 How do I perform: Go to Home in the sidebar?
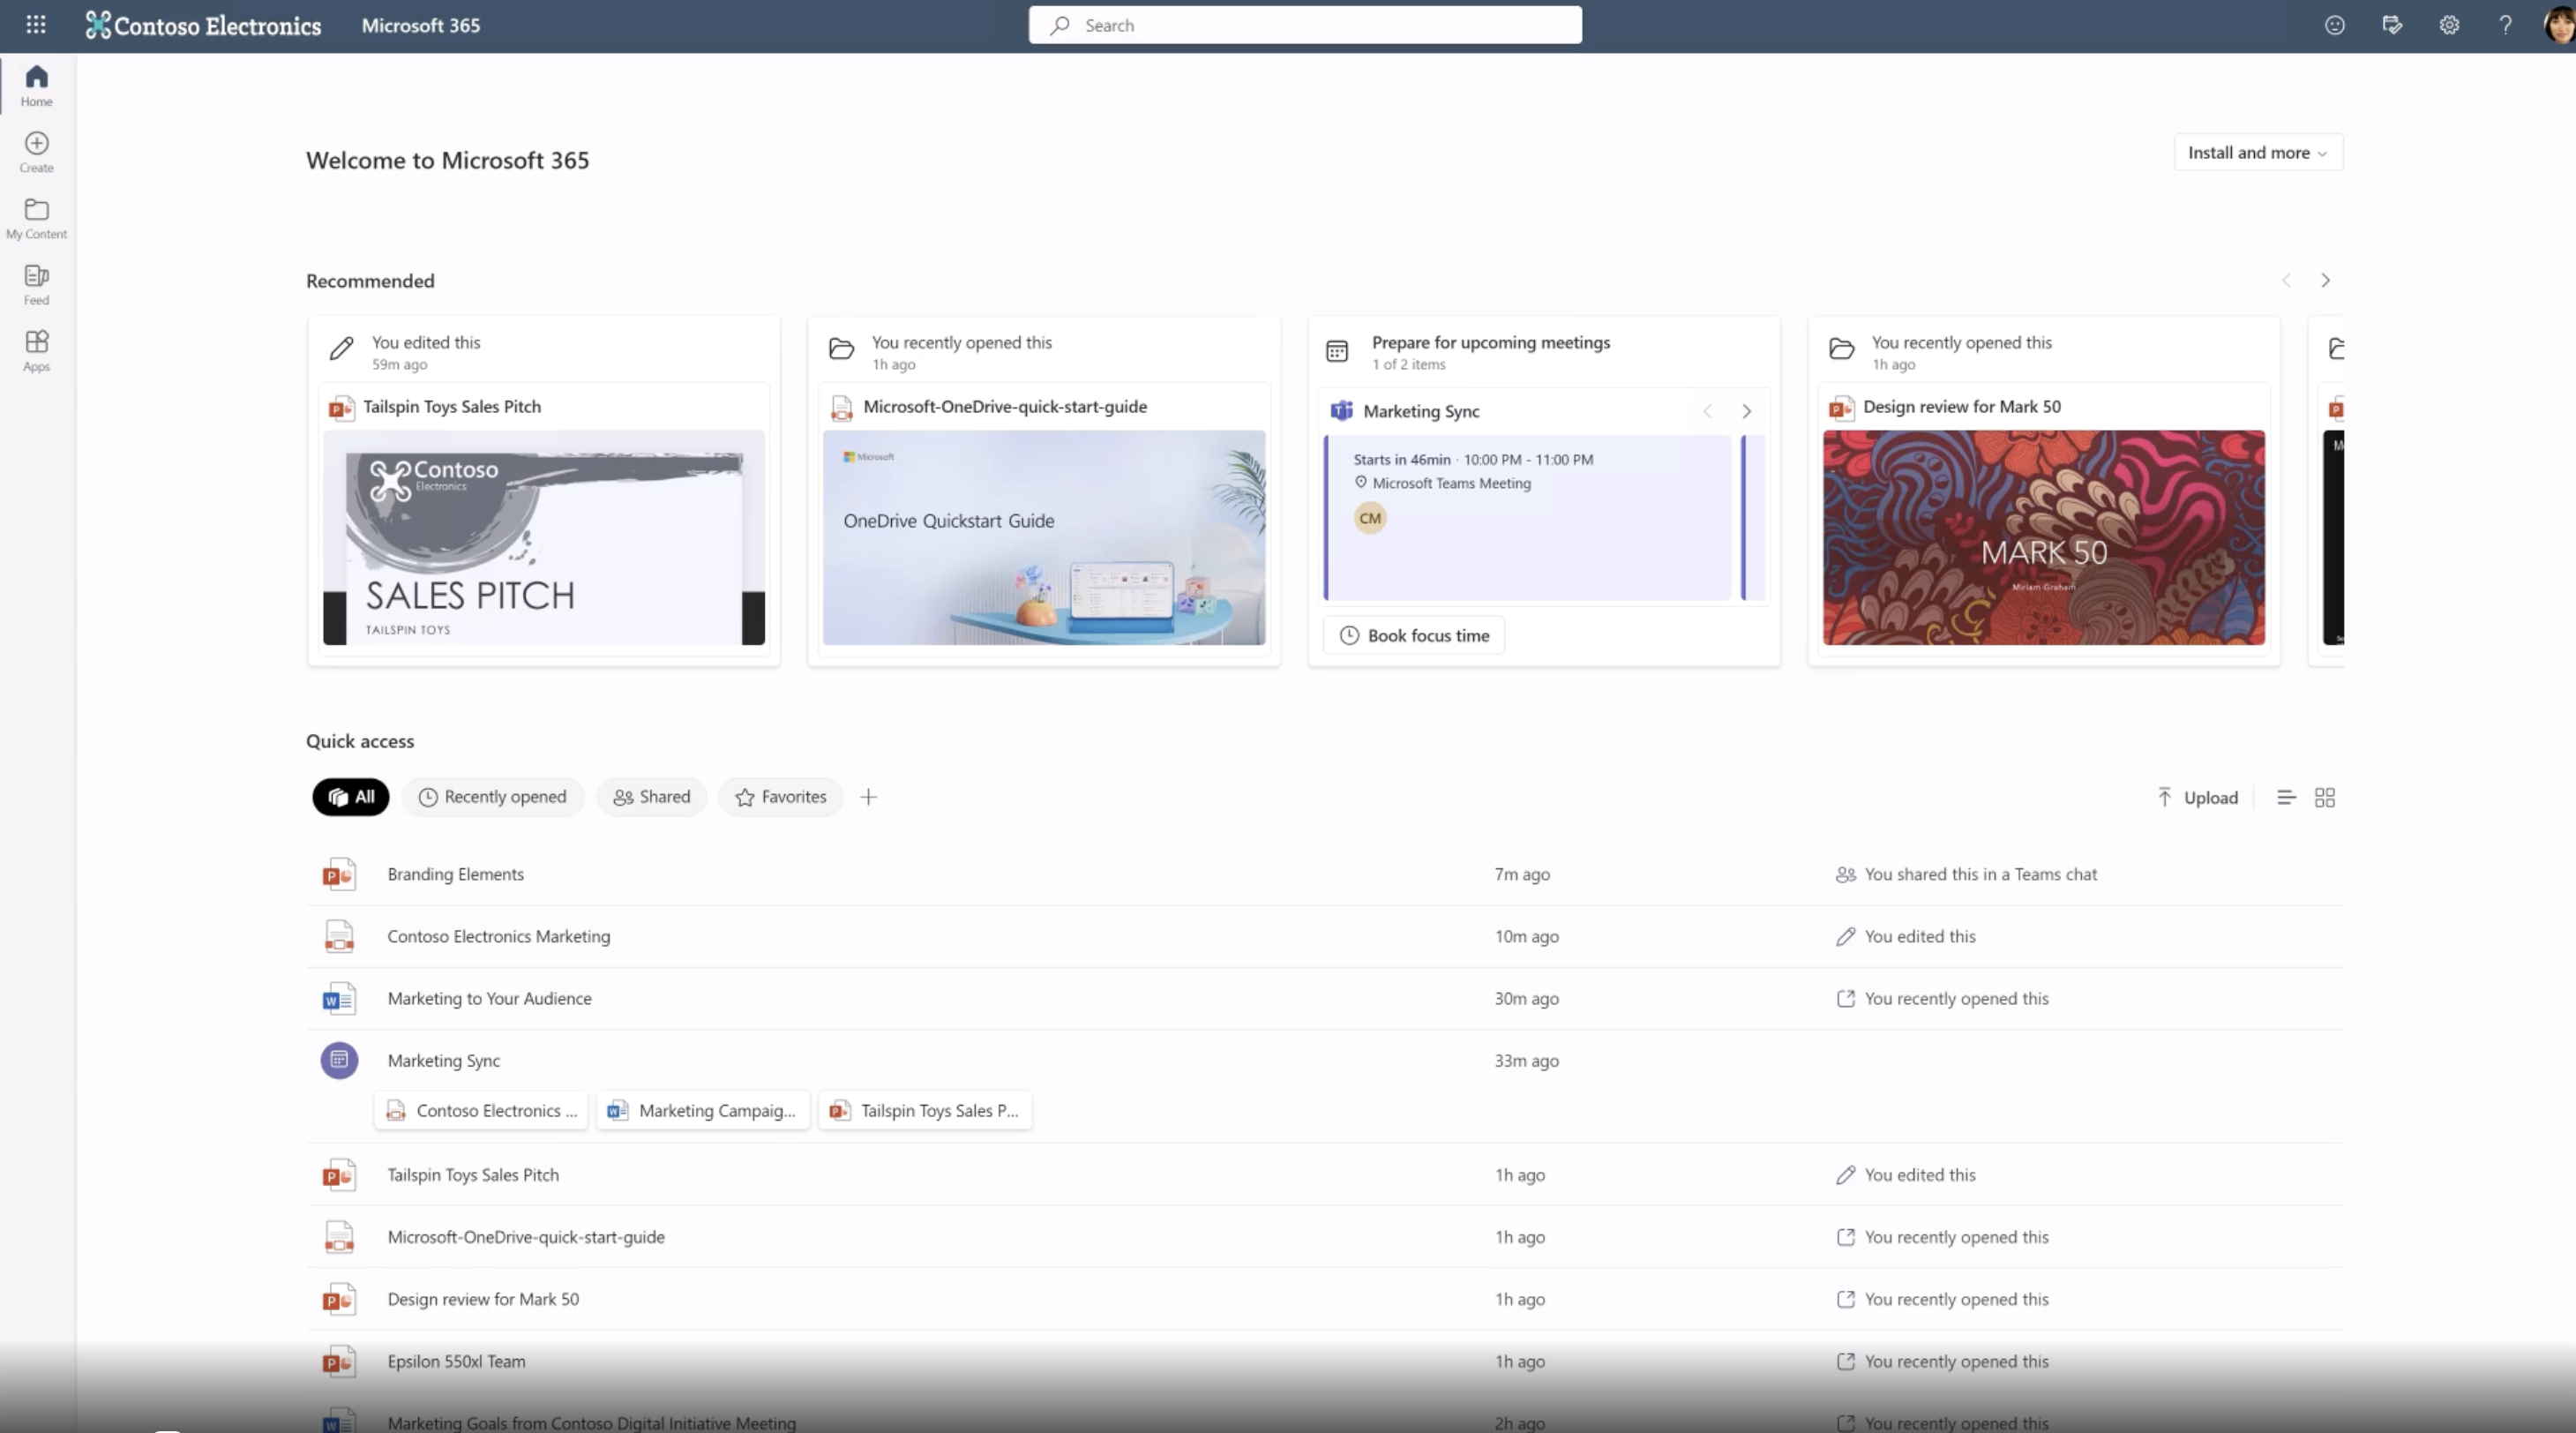click(36, 86)
